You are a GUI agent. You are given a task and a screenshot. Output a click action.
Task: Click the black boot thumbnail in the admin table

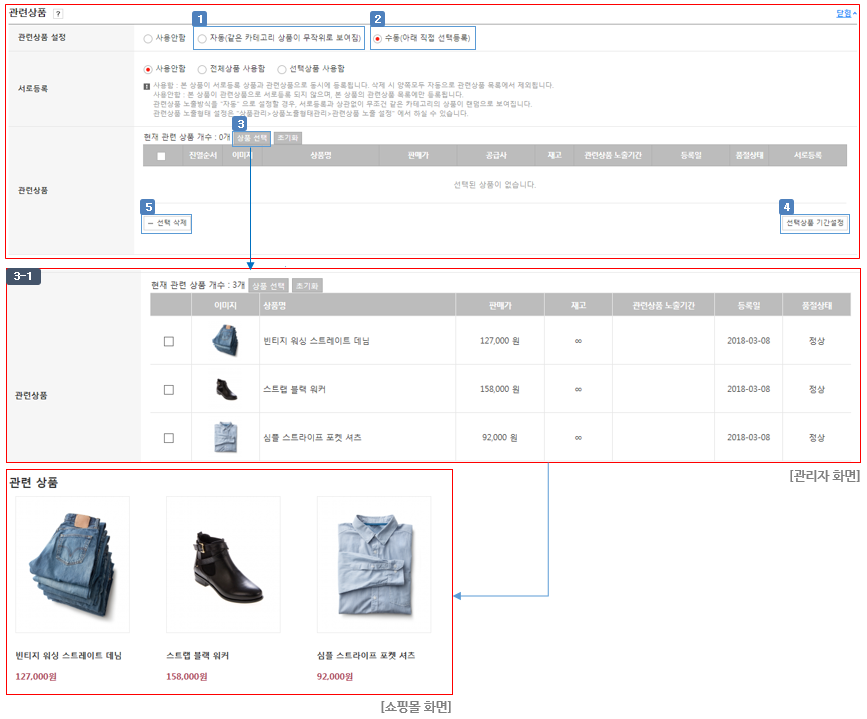226,389
